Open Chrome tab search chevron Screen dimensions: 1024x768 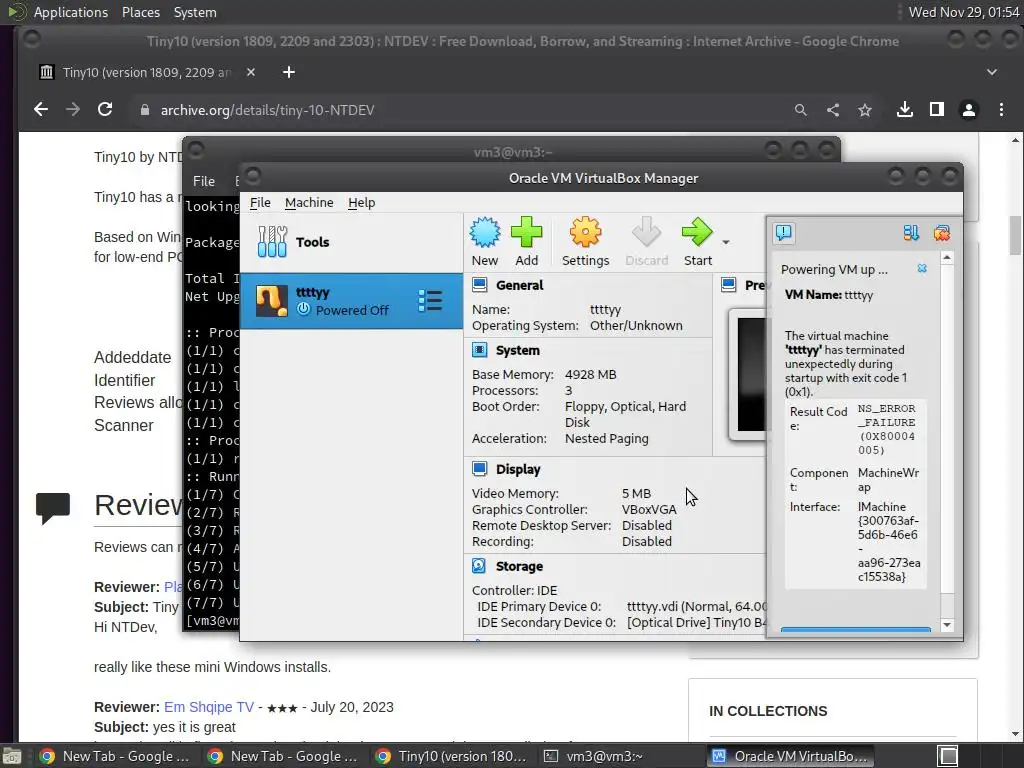tap(991, 72)
